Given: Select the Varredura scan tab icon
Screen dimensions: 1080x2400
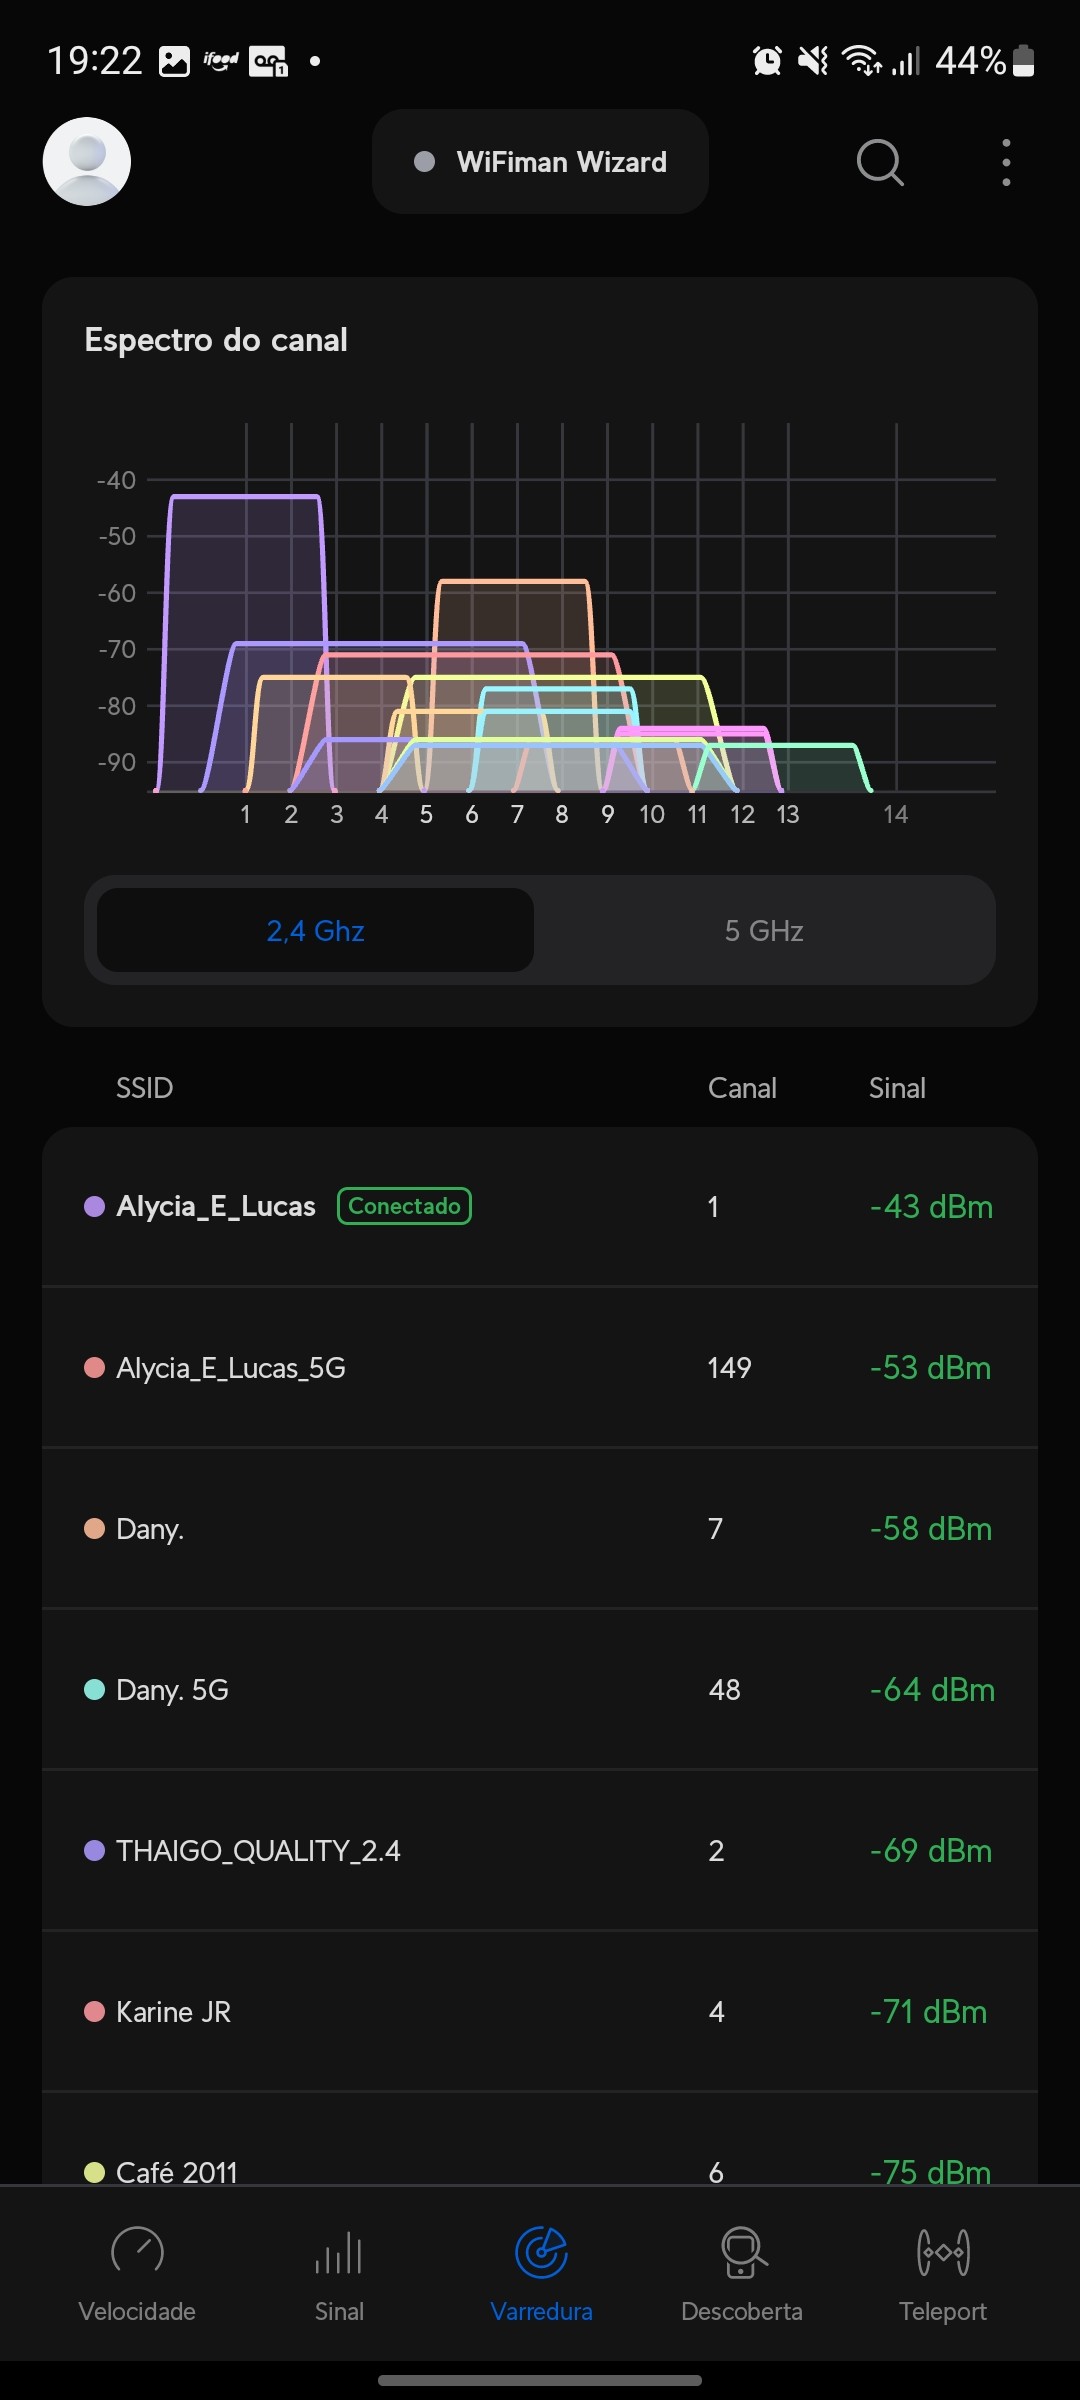Looking at the screenshot, I should click(x=541, y=2254).
